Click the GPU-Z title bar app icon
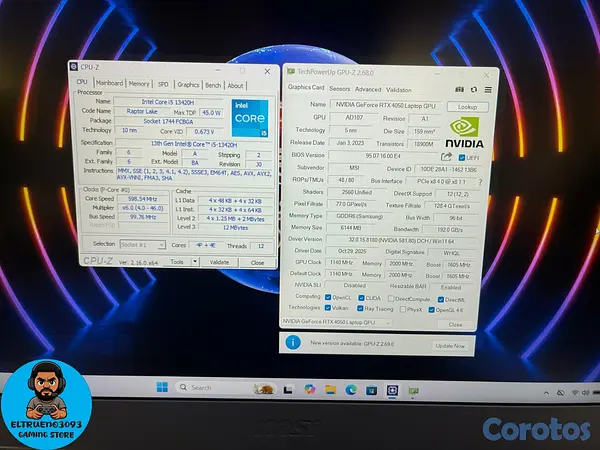This screenshot has height=450, width=600. point(291,72)
